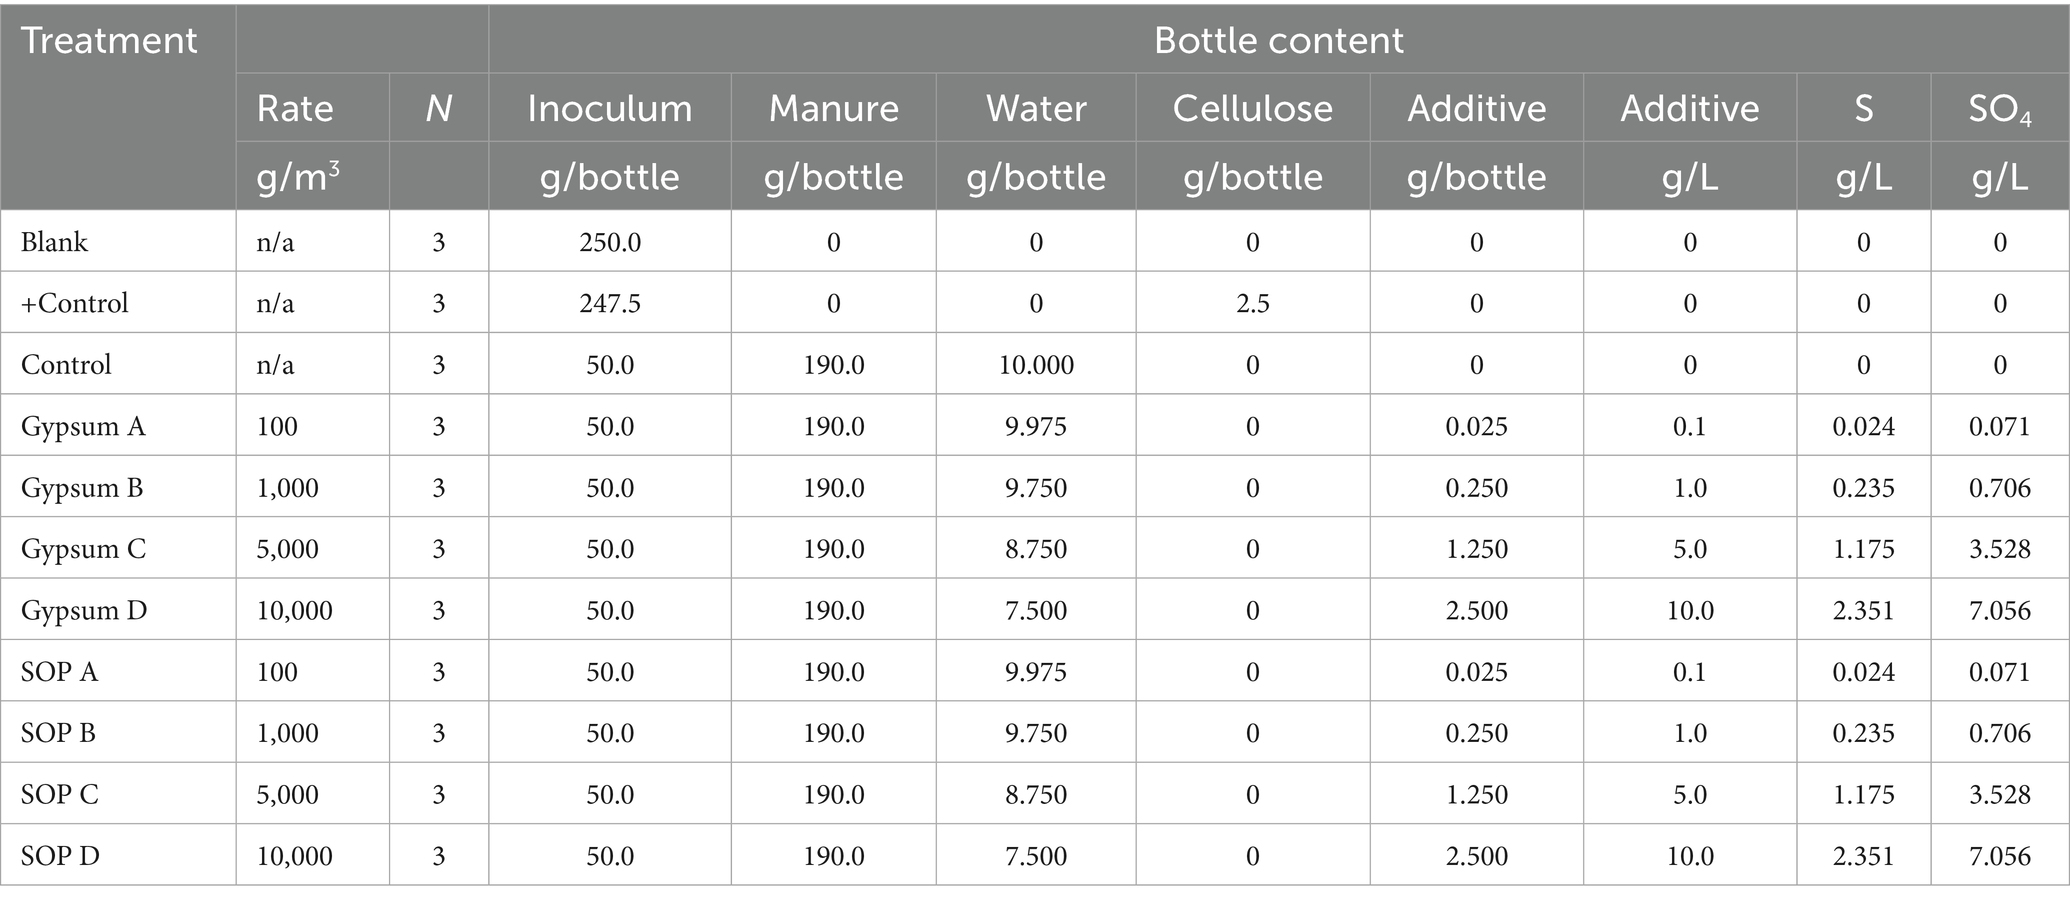Click the 247.5 inoculum value
The image size is (2070, 903).
pos(610,303)
